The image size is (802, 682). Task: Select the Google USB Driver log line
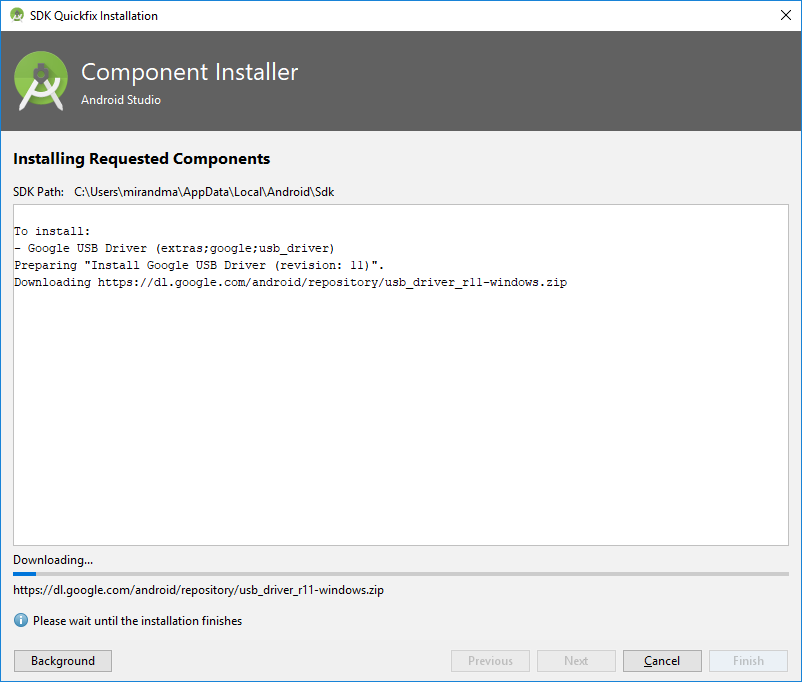(174, 248)
